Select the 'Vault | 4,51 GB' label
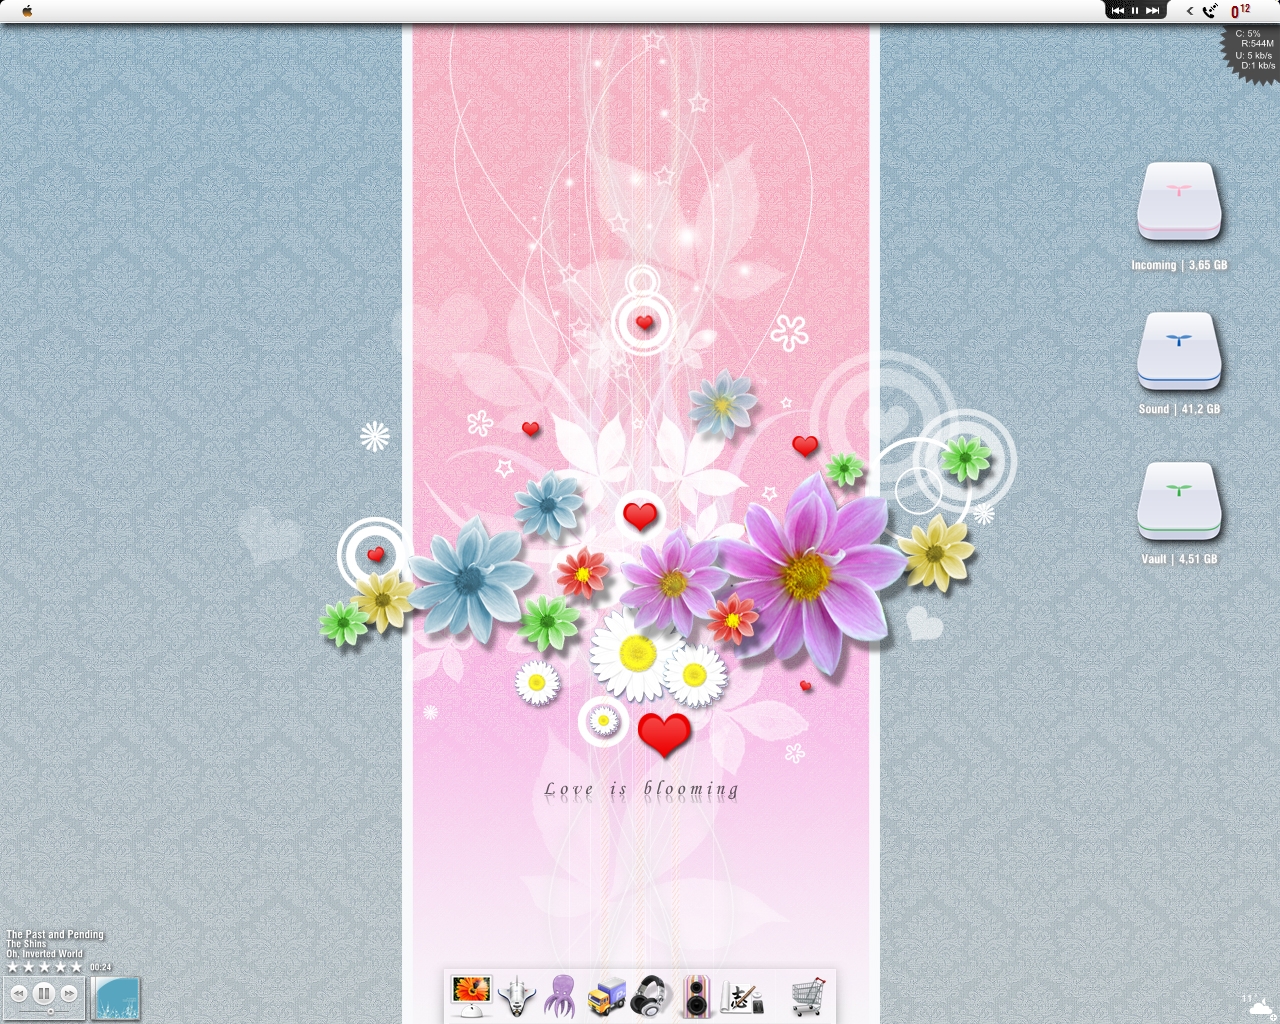The width and height of the screenshot is (1280, 1024). [x=1179, y=559]
